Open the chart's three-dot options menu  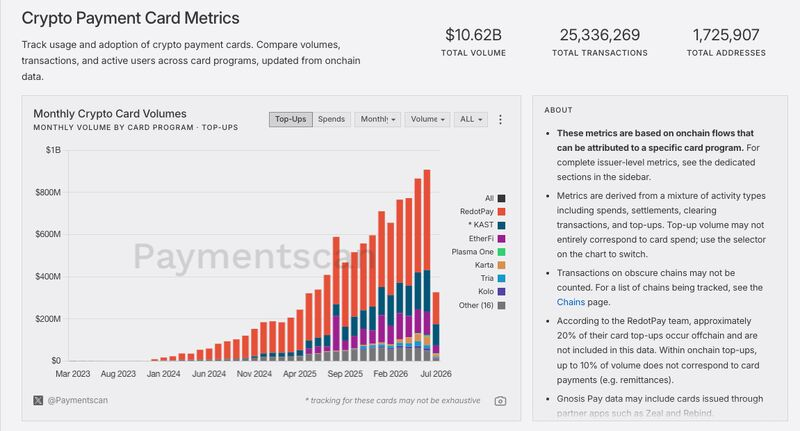pyautogui.click(x=500, y=119)
